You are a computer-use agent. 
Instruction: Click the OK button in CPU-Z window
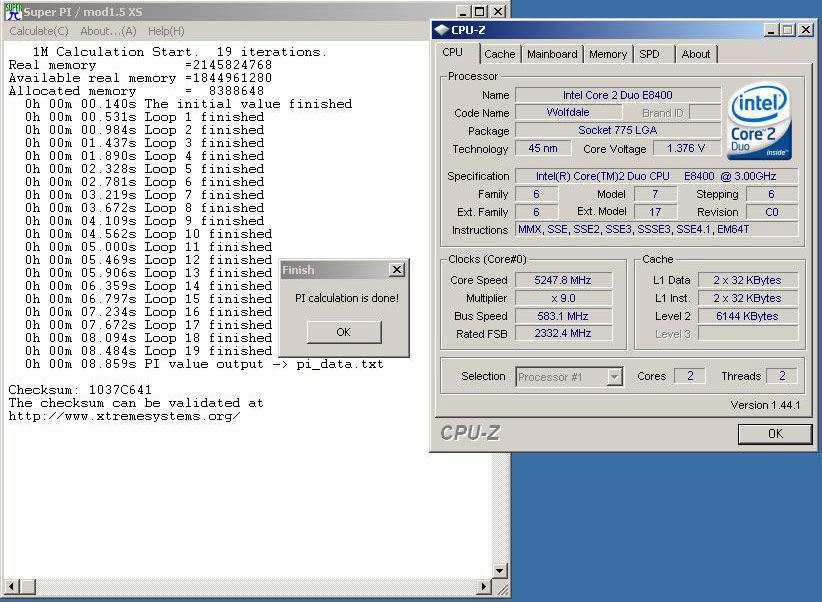tap(775, 434)
